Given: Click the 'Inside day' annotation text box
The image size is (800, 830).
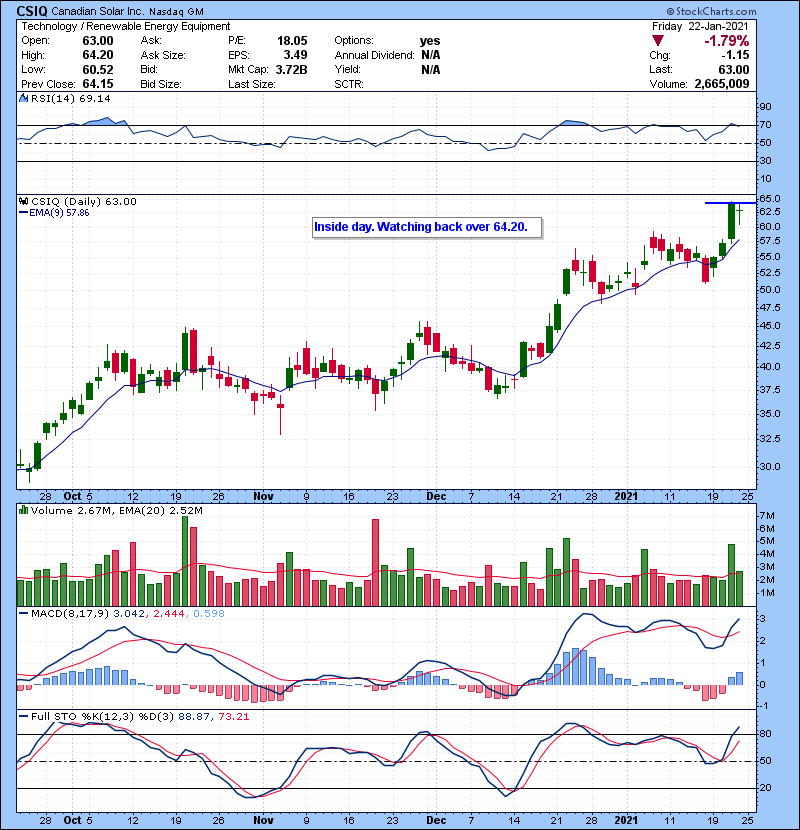Looking at the screenshot, I should (x=427, y=227).
